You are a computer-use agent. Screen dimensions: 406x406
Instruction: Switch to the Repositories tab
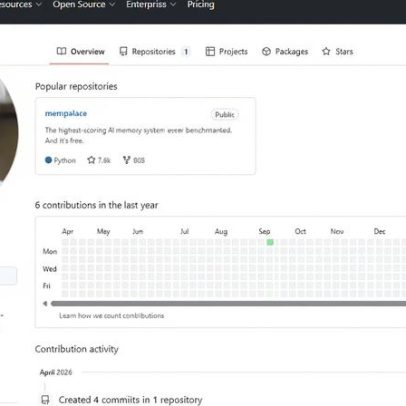pos(155,51)
